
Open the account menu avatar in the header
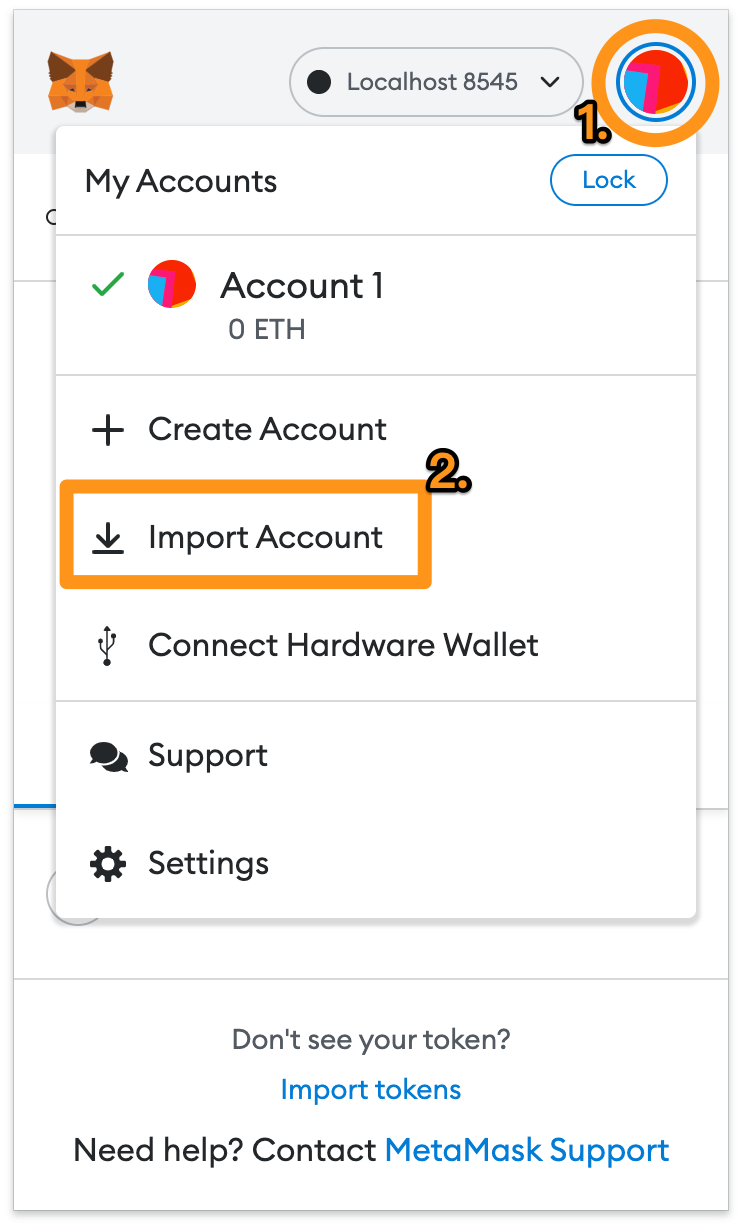pos(655,82)
